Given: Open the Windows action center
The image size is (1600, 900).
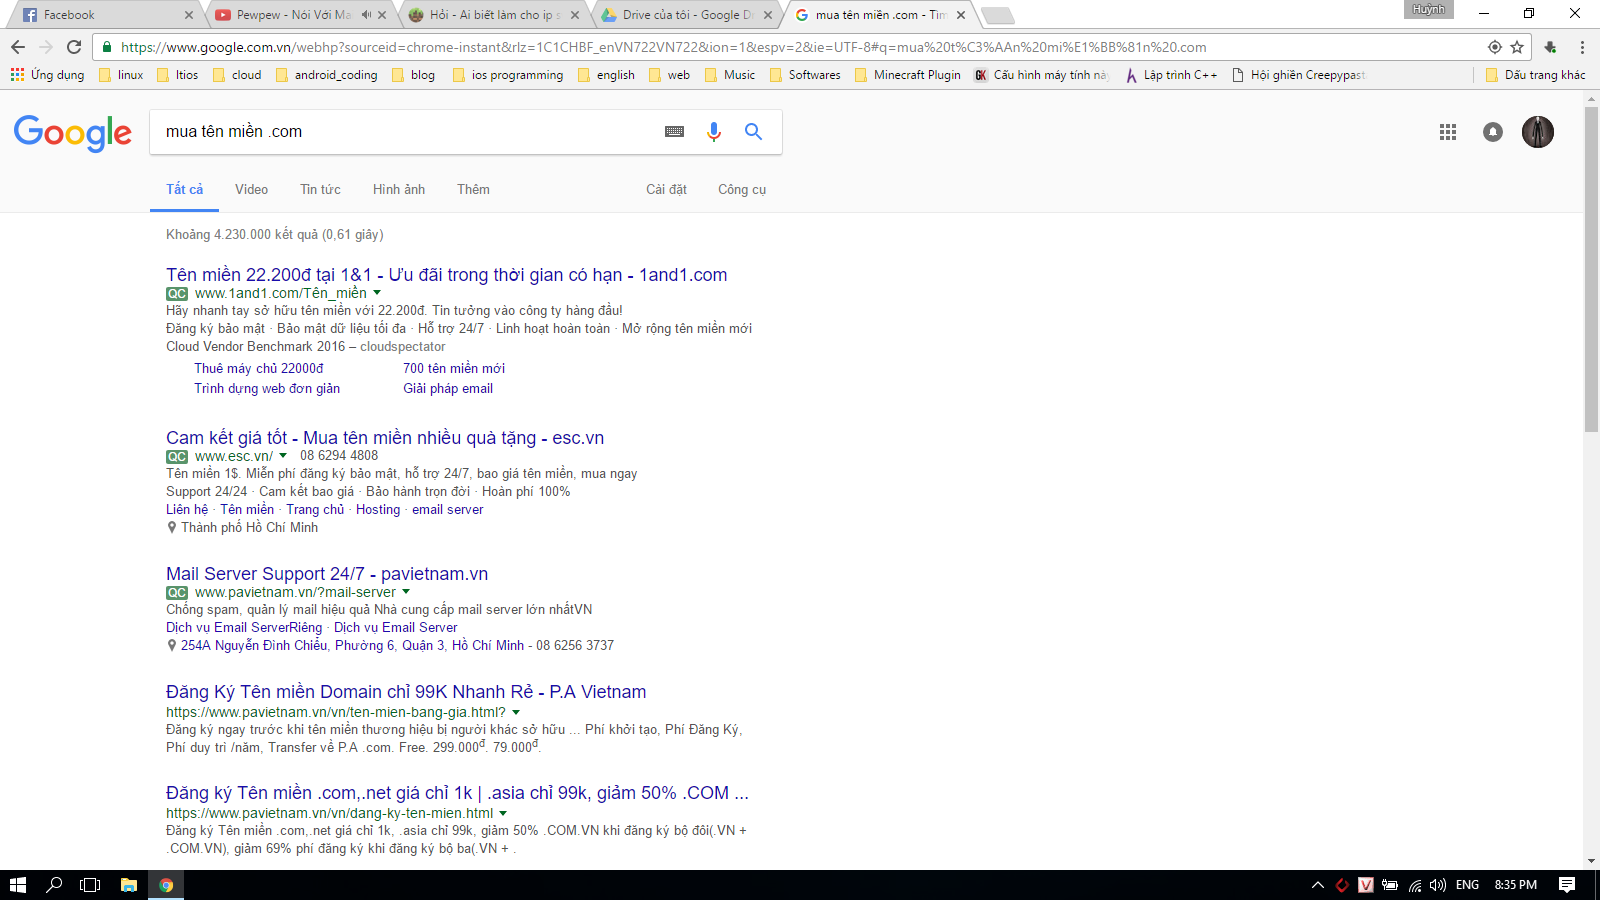Looking at the screenshot, I should (1567, 885).
